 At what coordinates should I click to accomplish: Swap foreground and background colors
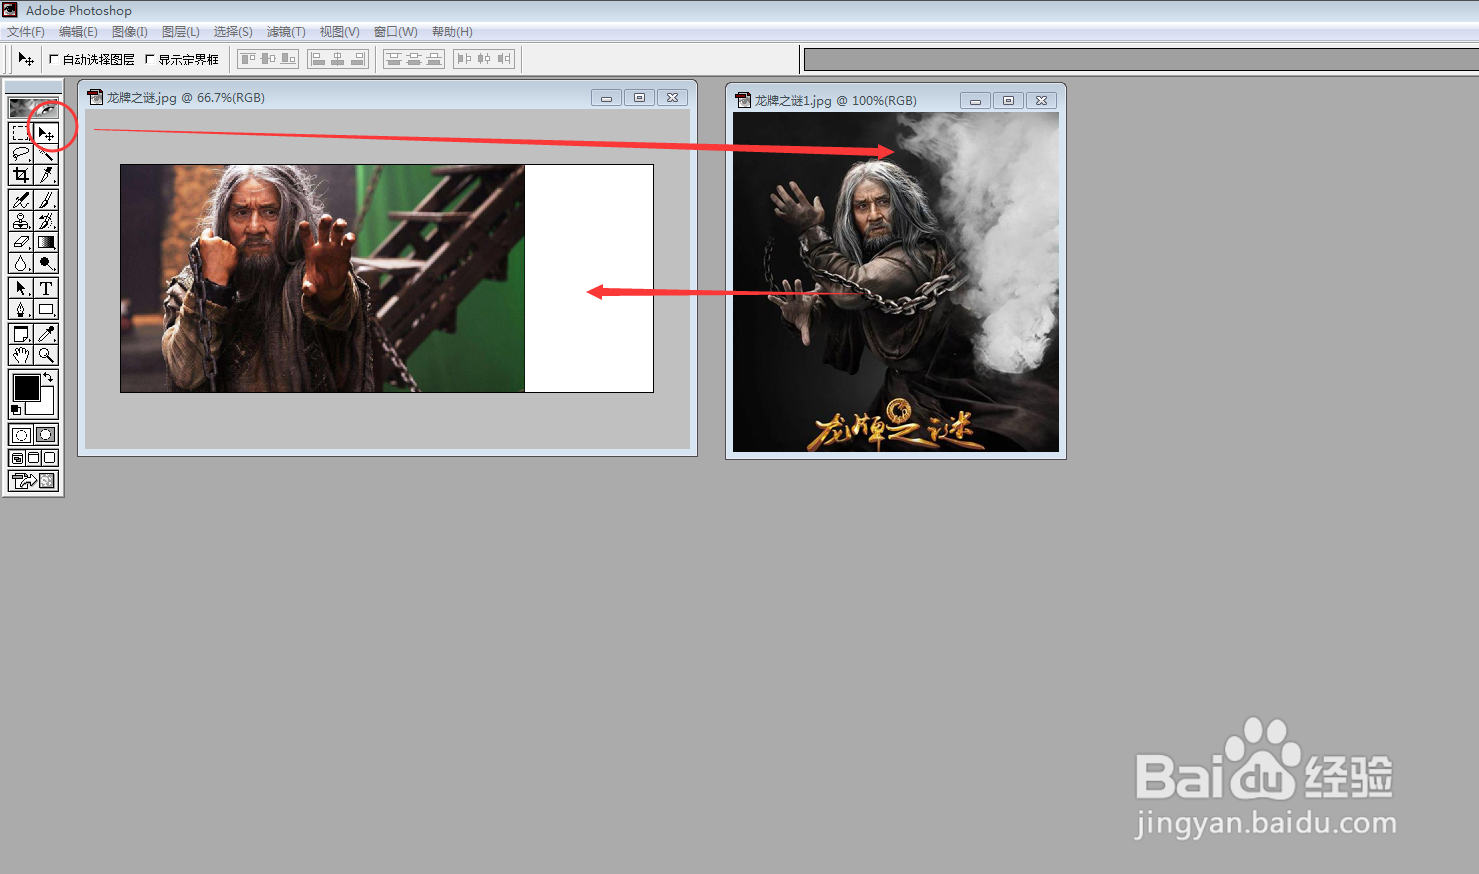coord(48,377)
